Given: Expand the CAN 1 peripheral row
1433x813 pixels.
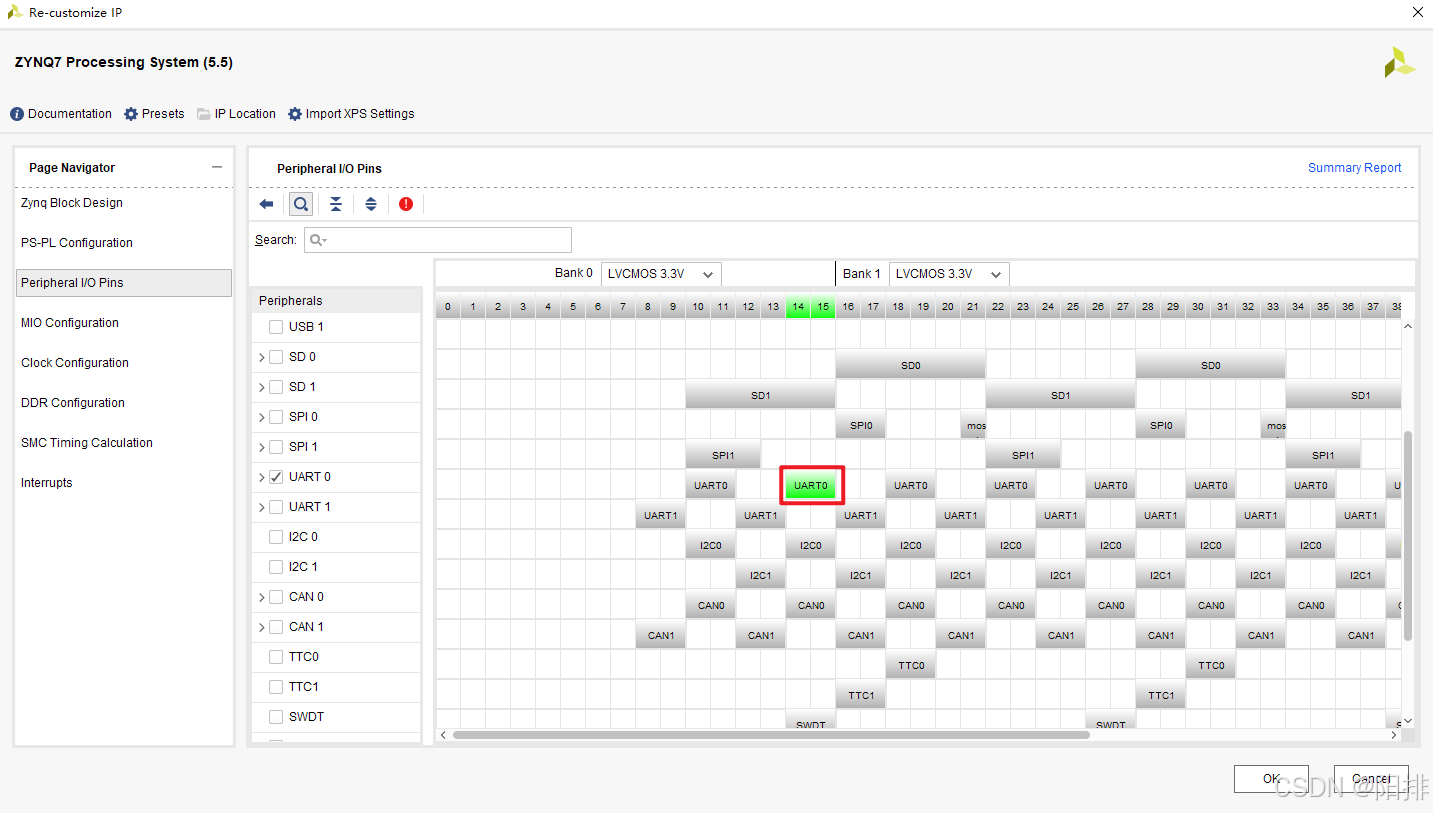Looking at the screenshot, I should pos(262,627).
